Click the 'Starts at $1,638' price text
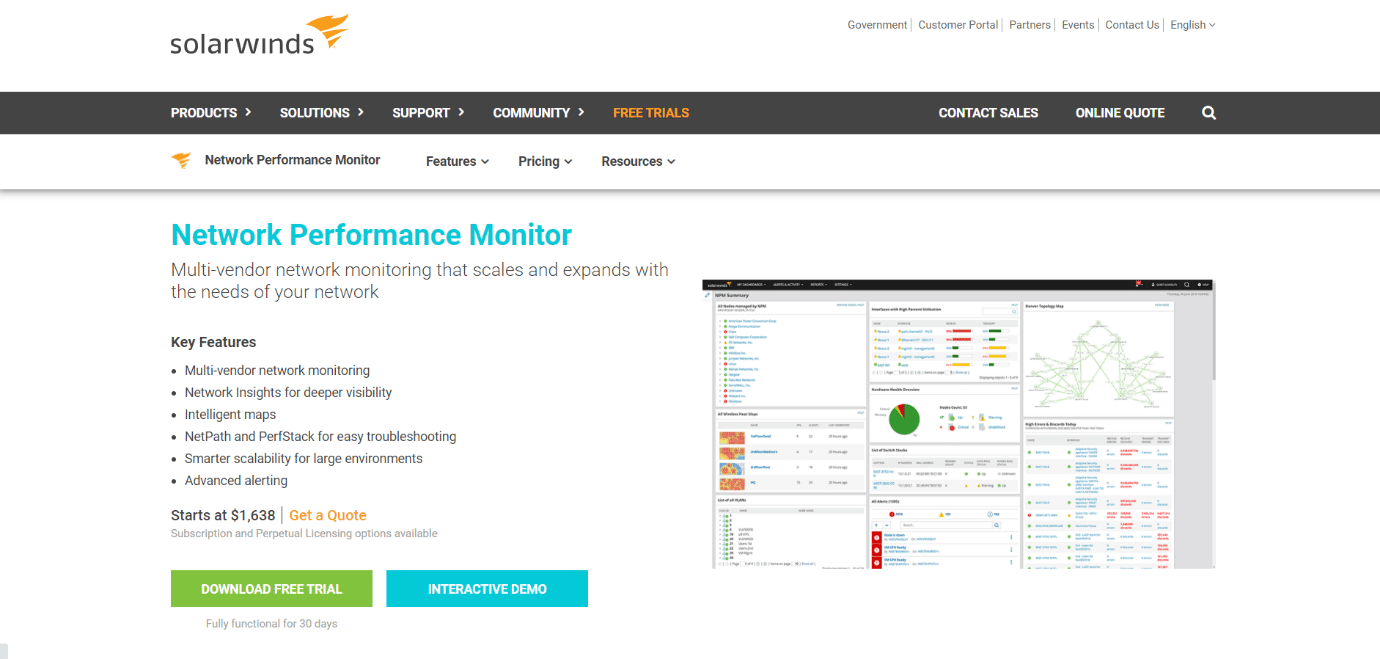The width and height of the screenshot is (1380, 659). (x=223, y=515)
